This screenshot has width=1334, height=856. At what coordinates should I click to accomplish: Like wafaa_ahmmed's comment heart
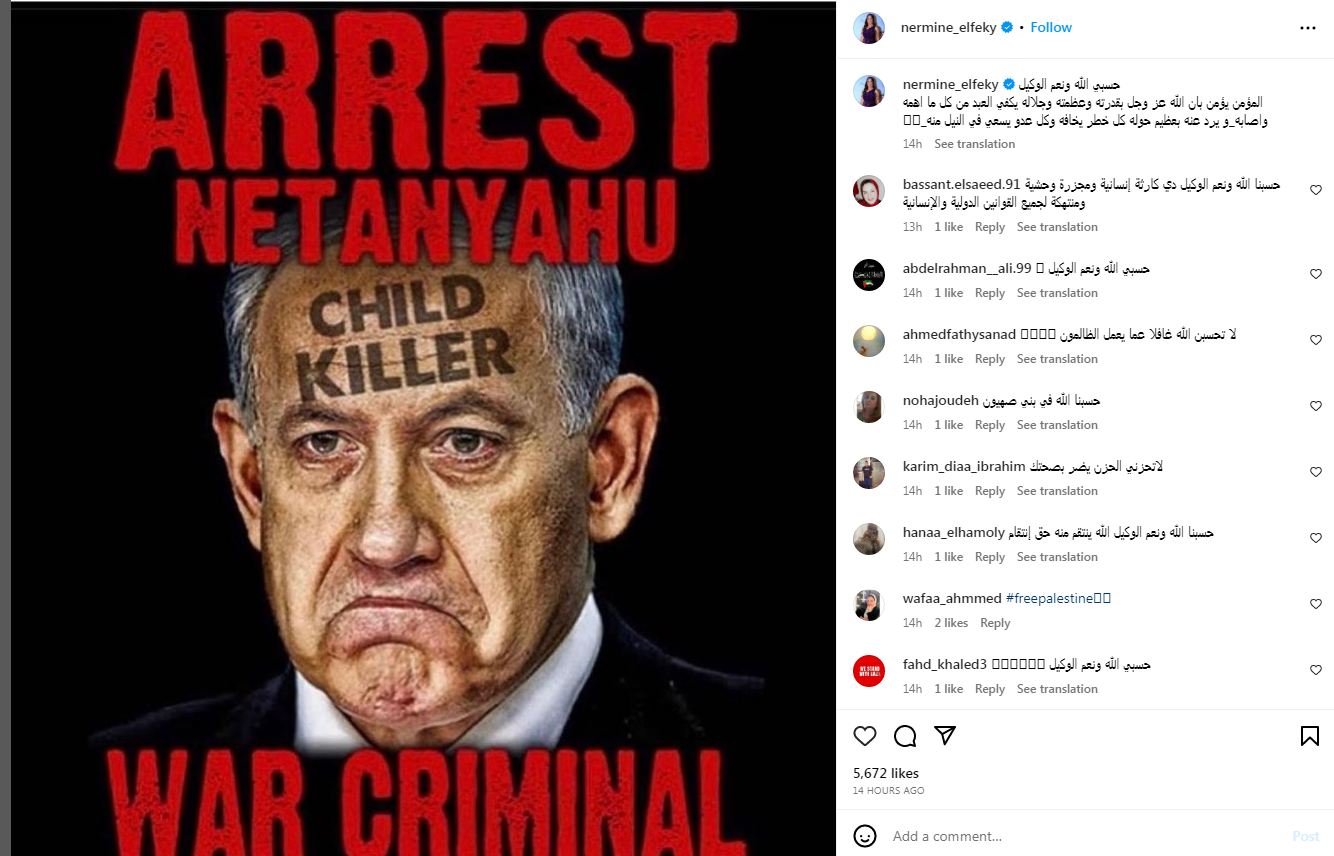click(x=1316, y=604)
